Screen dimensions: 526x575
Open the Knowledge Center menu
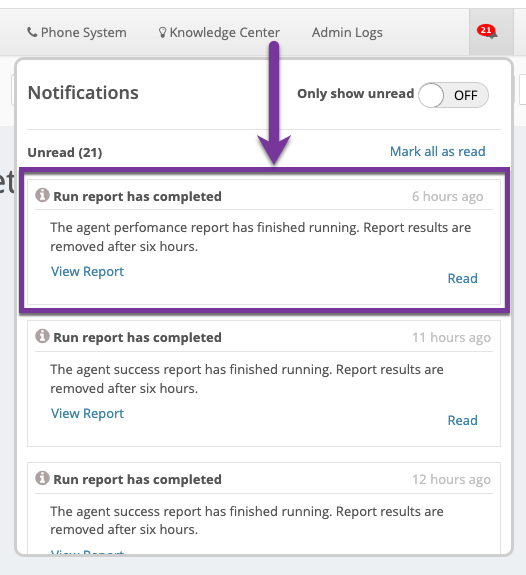[219, 33]
